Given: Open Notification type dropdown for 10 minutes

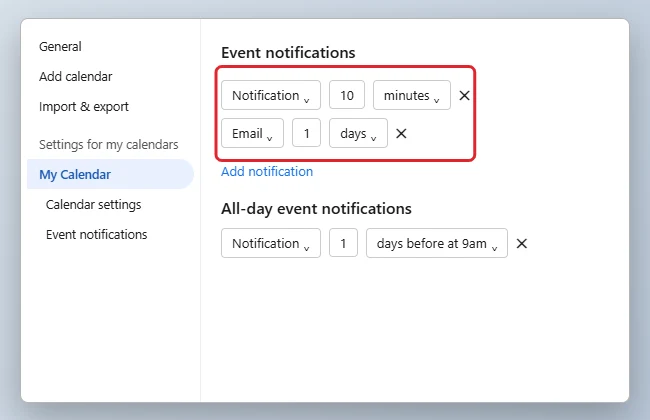Looking at the screenshot, I should tap(271, 95).
